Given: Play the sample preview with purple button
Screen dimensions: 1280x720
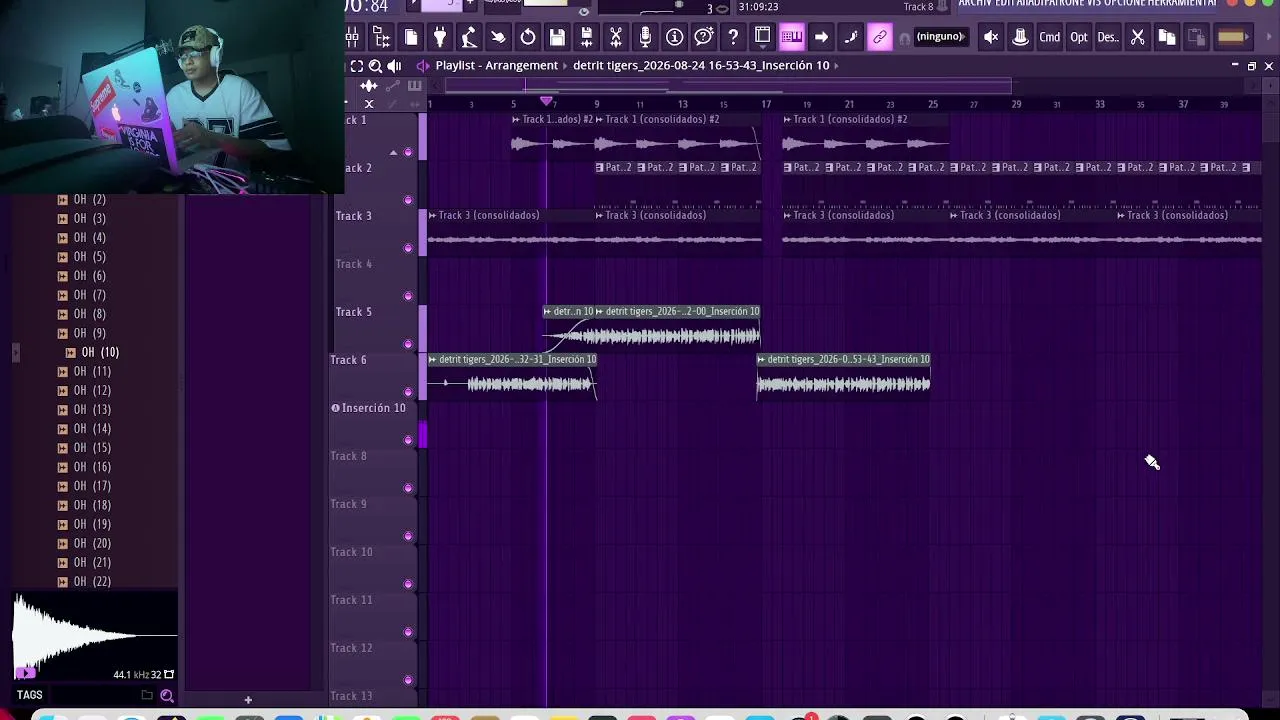Looking at the screenshot, I should [26, 673].
